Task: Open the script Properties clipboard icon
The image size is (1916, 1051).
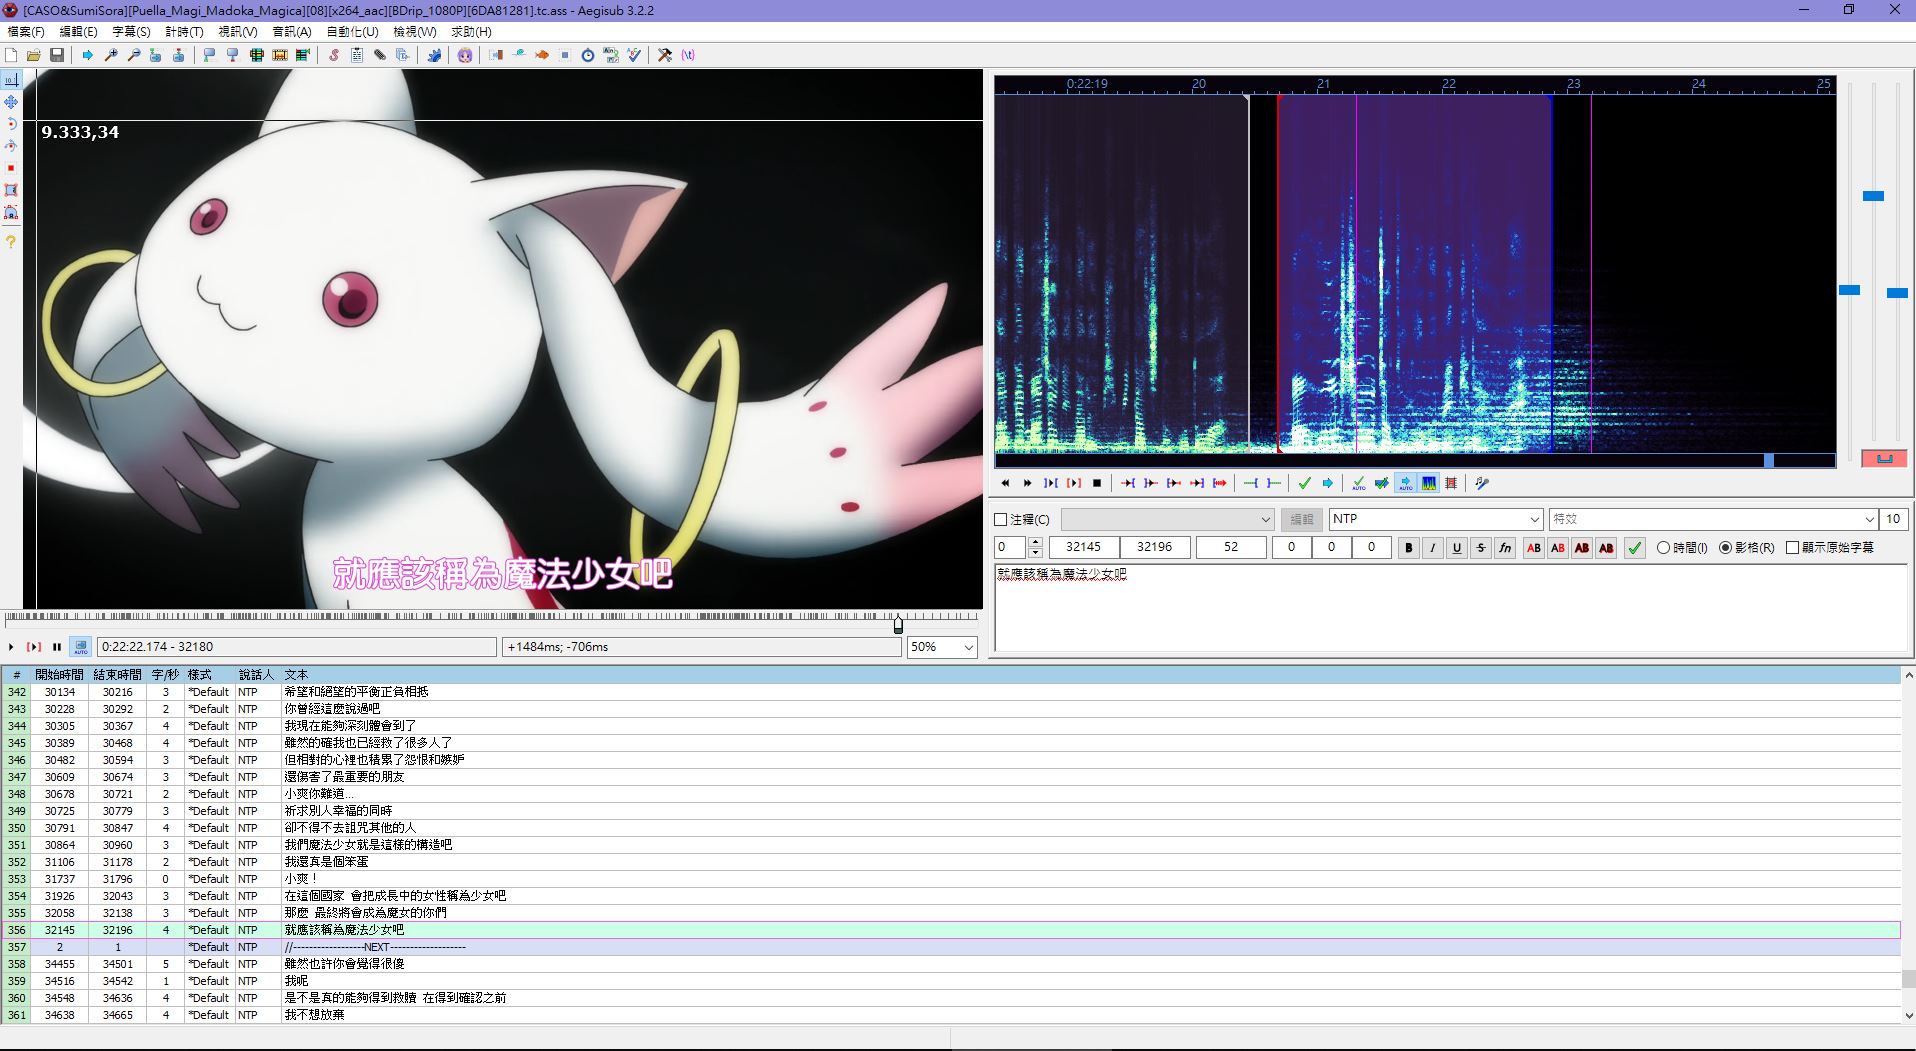Action: [356, 55]
